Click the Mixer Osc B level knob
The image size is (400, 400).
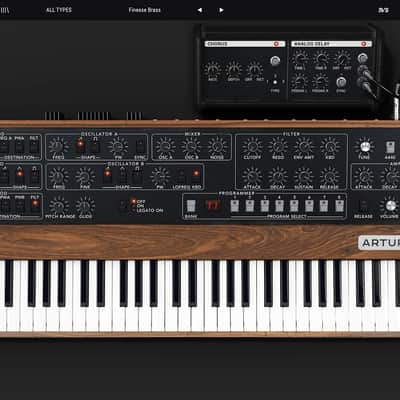click(x=191, y=146)
